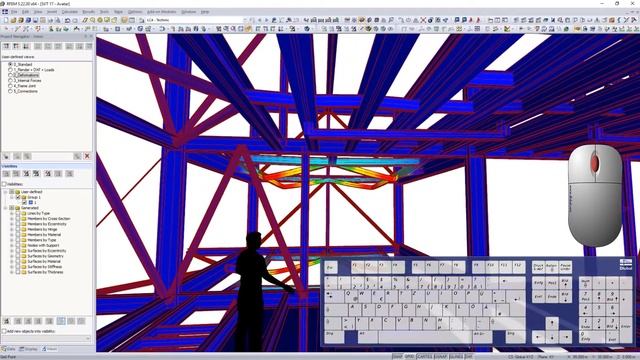Select the 2_Deformations view radio button

click(x=10, y=75)
